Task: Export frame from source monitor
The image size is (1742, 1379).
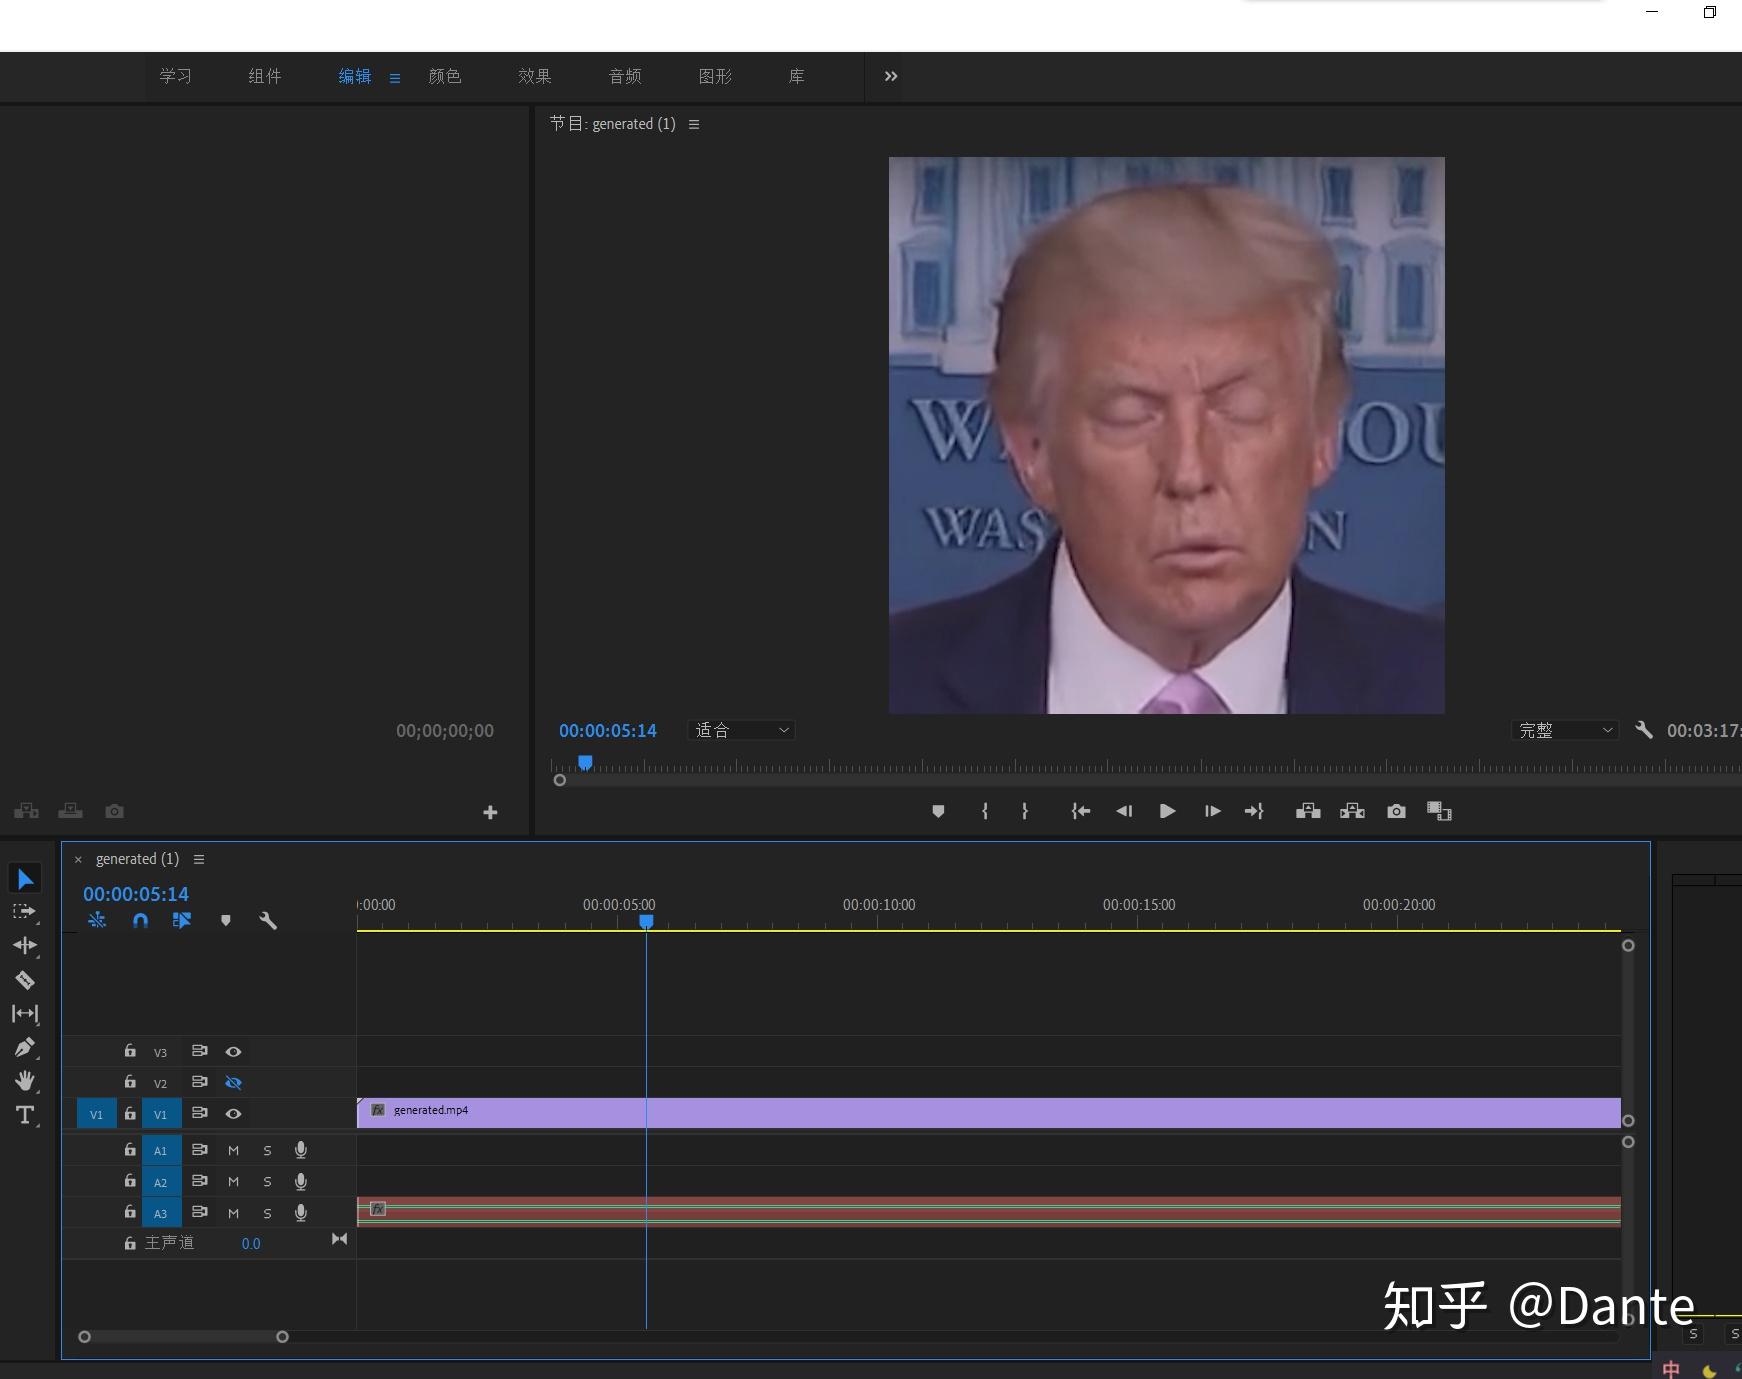Action: [115, 811]
